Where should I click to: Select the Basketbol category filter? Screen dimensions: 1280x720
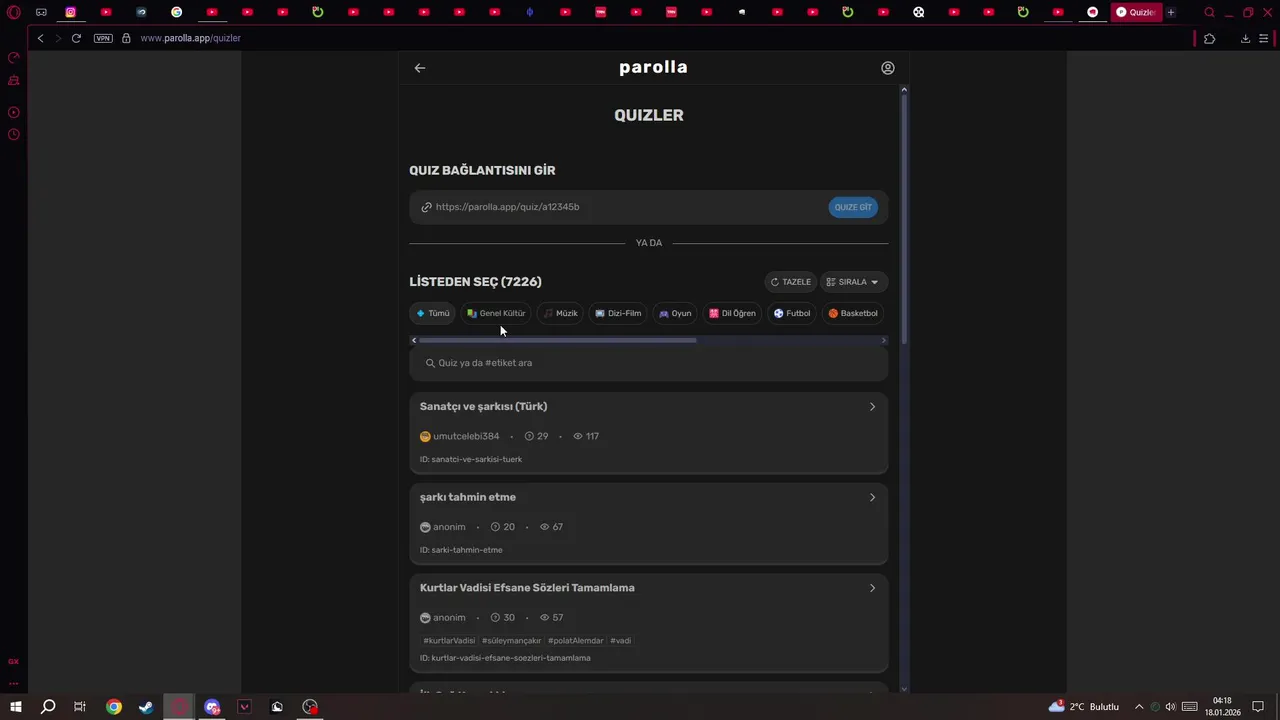pos(853,313)
